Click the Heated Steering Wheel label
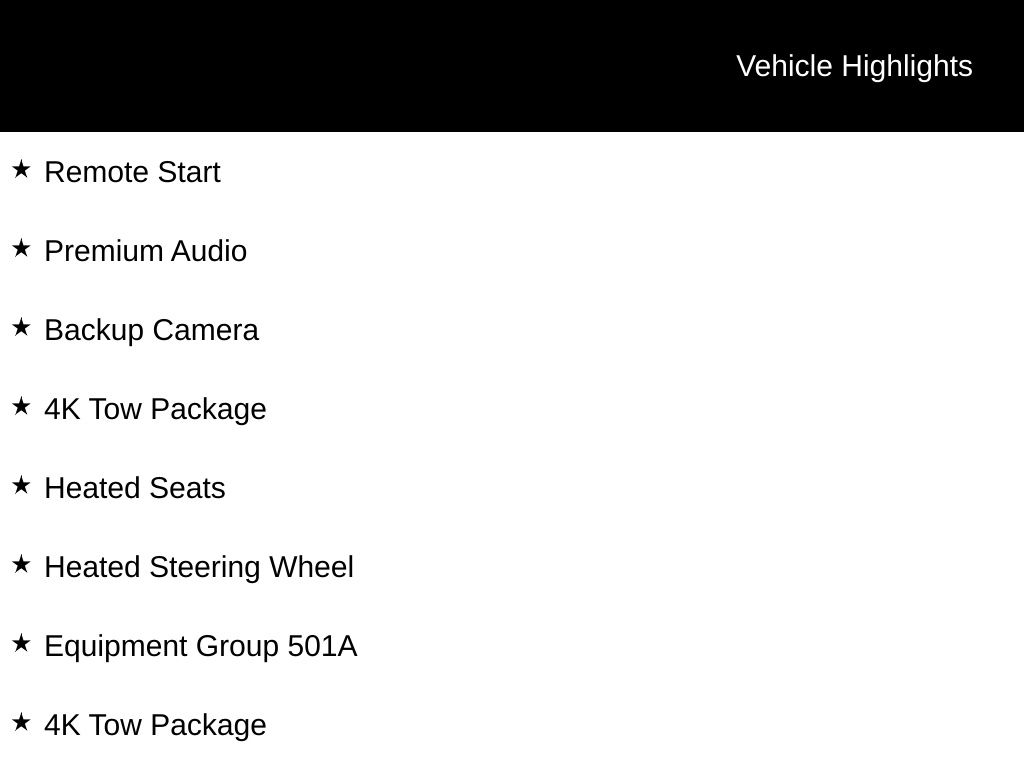 click(199, 567)
